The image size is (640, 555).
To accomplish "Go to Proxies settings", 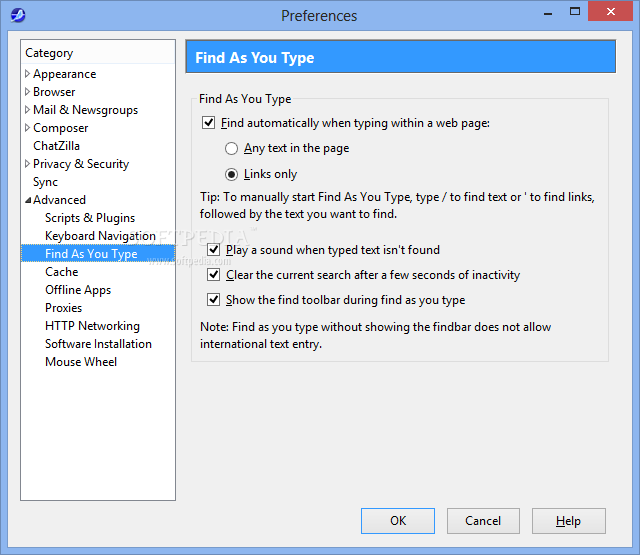I will [x=63, y=308].
